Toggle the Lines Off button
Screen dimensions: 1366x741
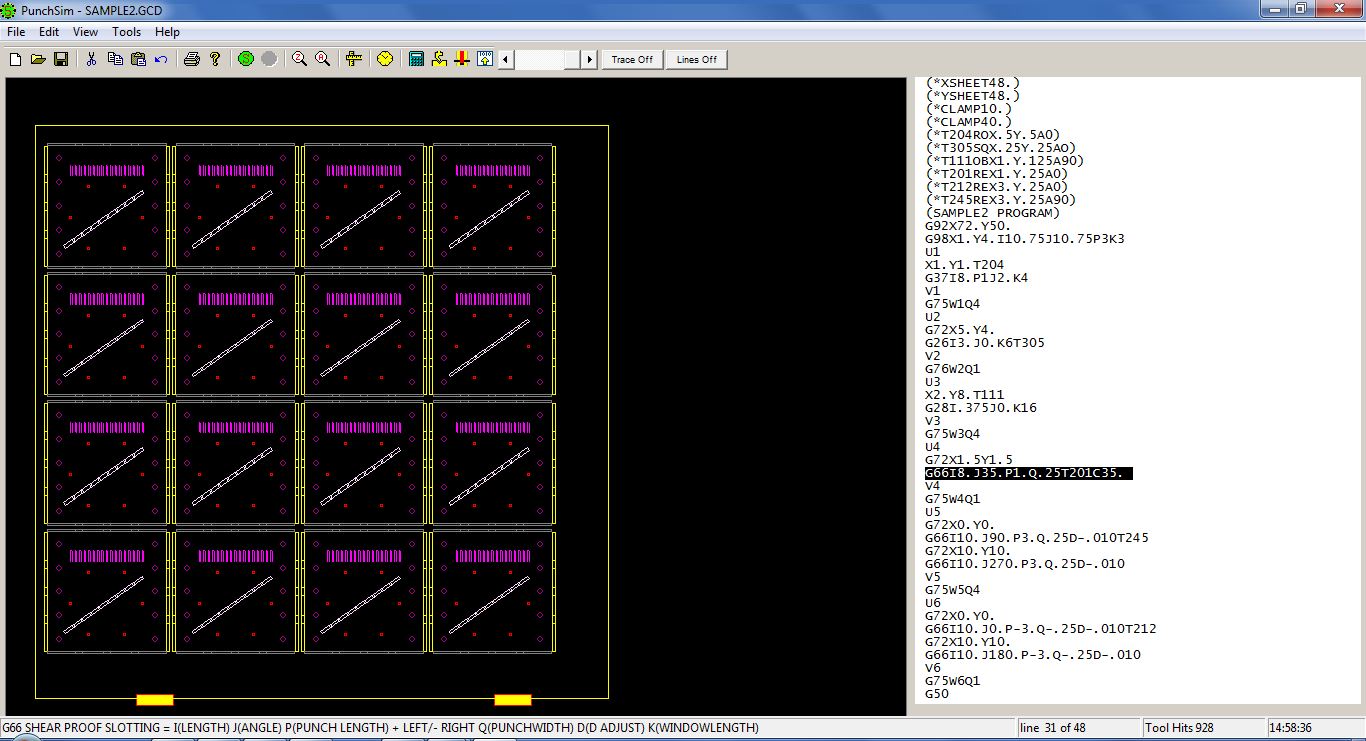pyautogui.click(x=696, y=60)
